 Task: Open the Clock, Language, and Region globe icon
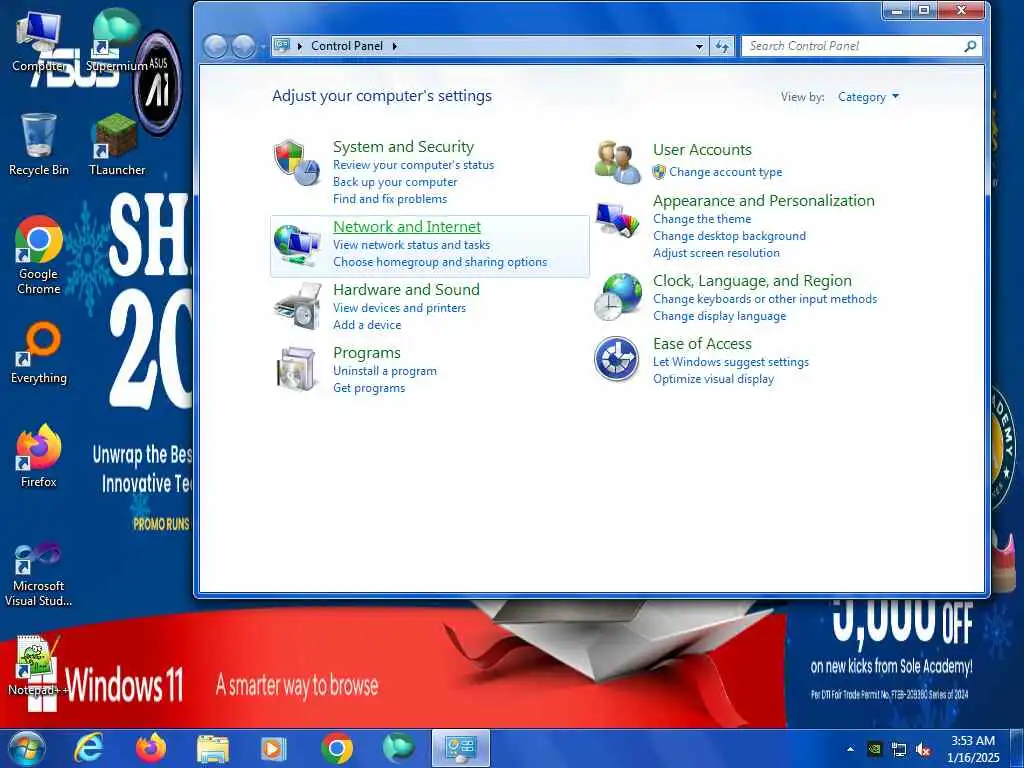click(618, 296)
